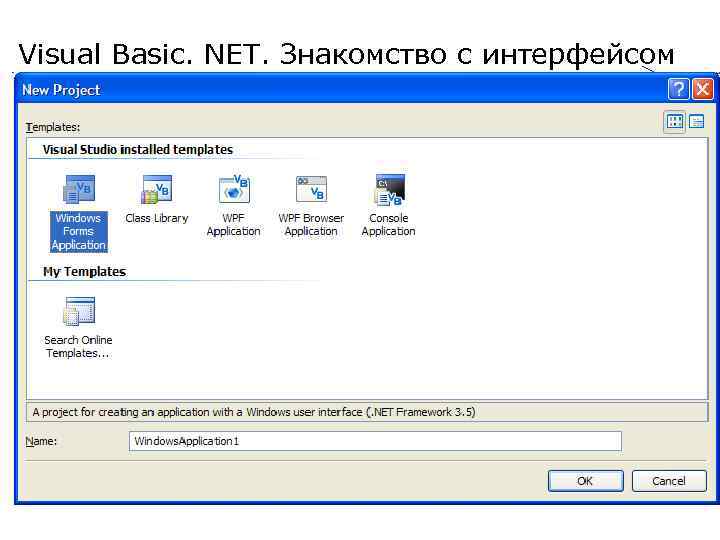This screenshot has width=720, height=540.
Task: Cancel the New Project dialog
Action: (x=669, y=481)
